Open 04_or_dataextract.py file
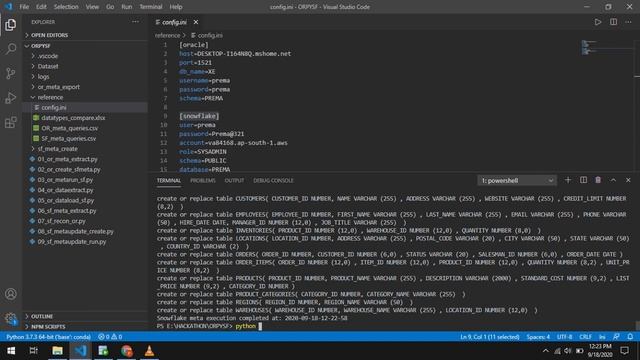Image resolution: width=640 pixels, height=360 pixels. pyautogui.click(x=65, y=190)
